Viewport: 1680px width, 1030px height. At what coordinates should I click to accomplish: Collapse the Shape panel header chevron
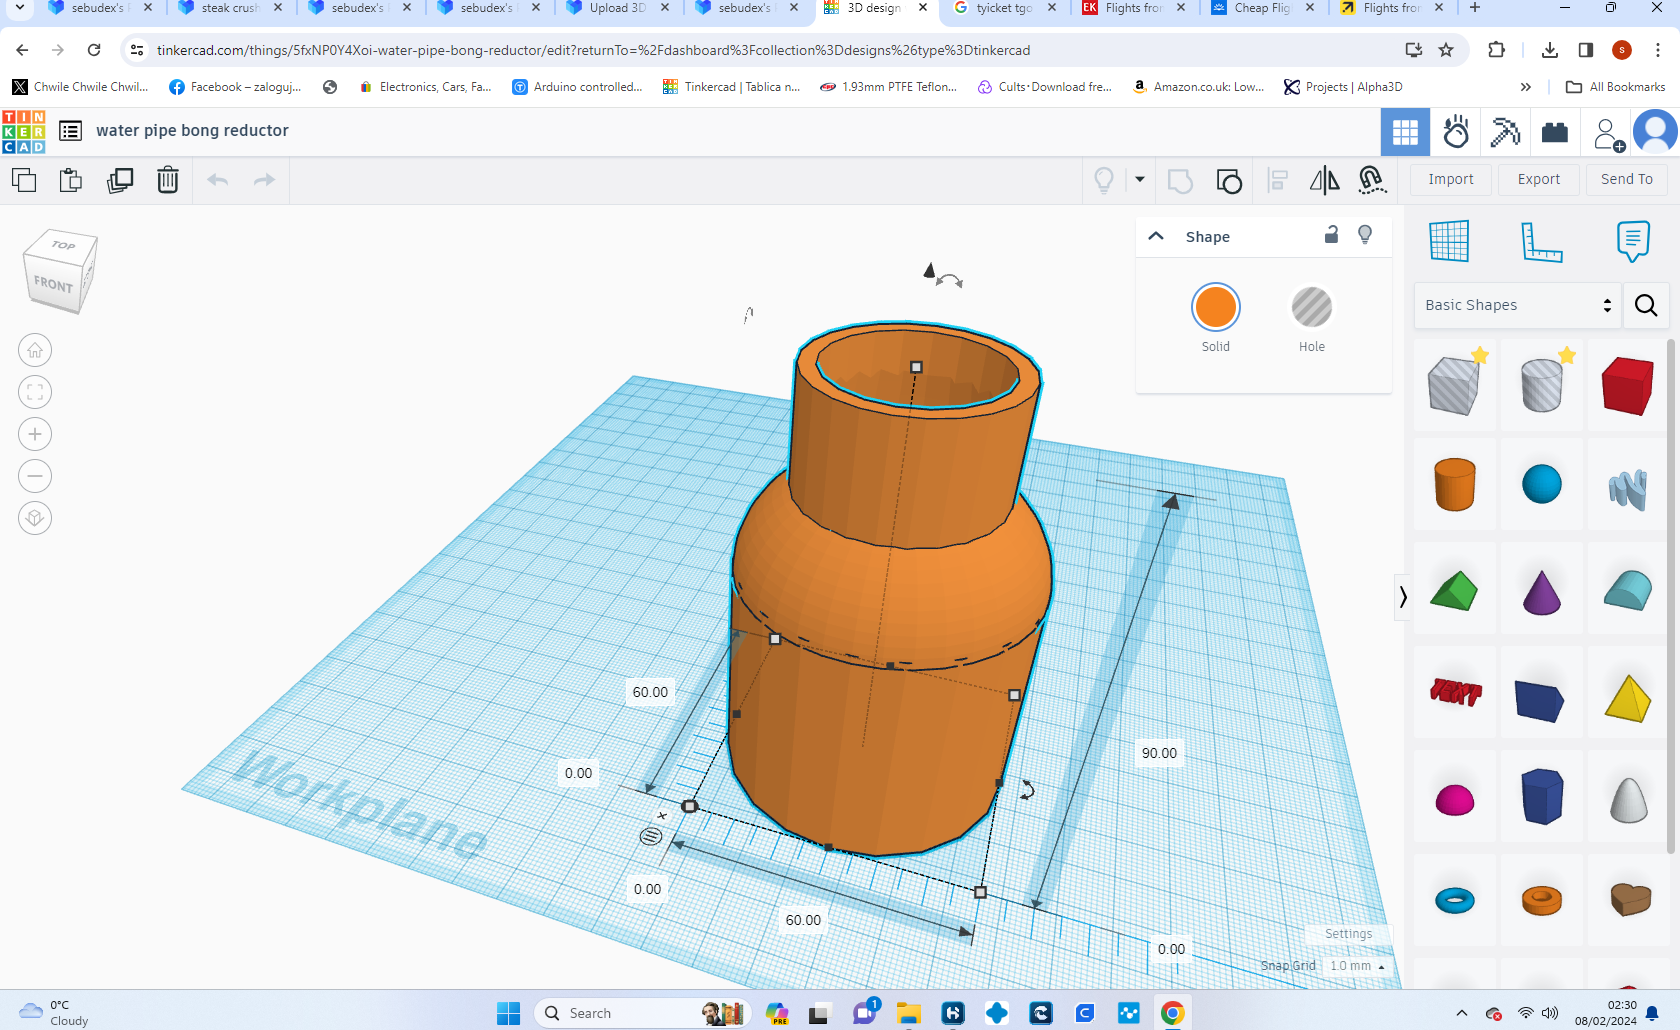[1156, 236]
